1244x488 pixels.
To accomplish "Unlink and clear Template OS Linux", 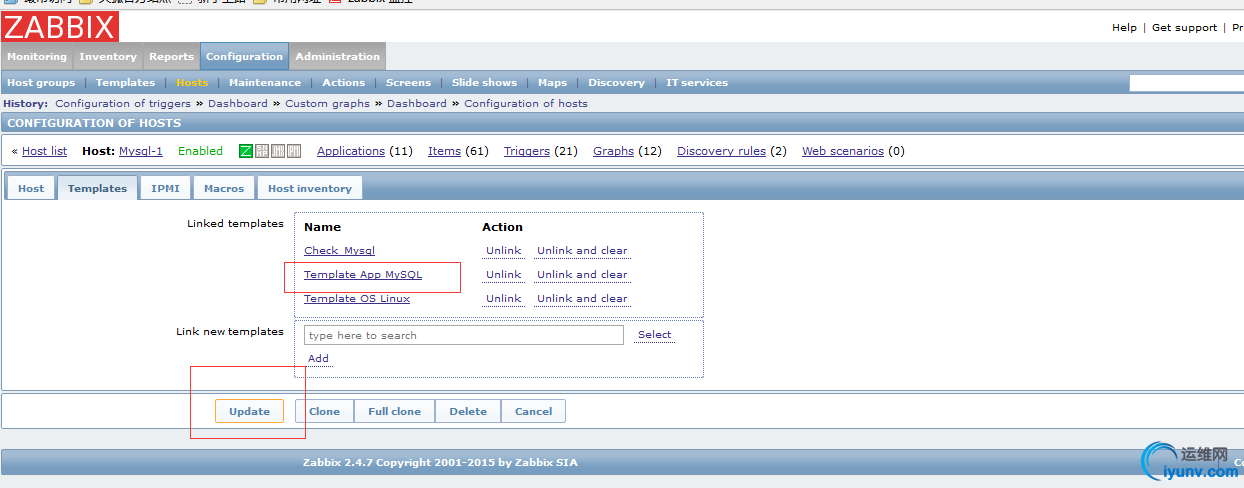I will click(582, 299).
